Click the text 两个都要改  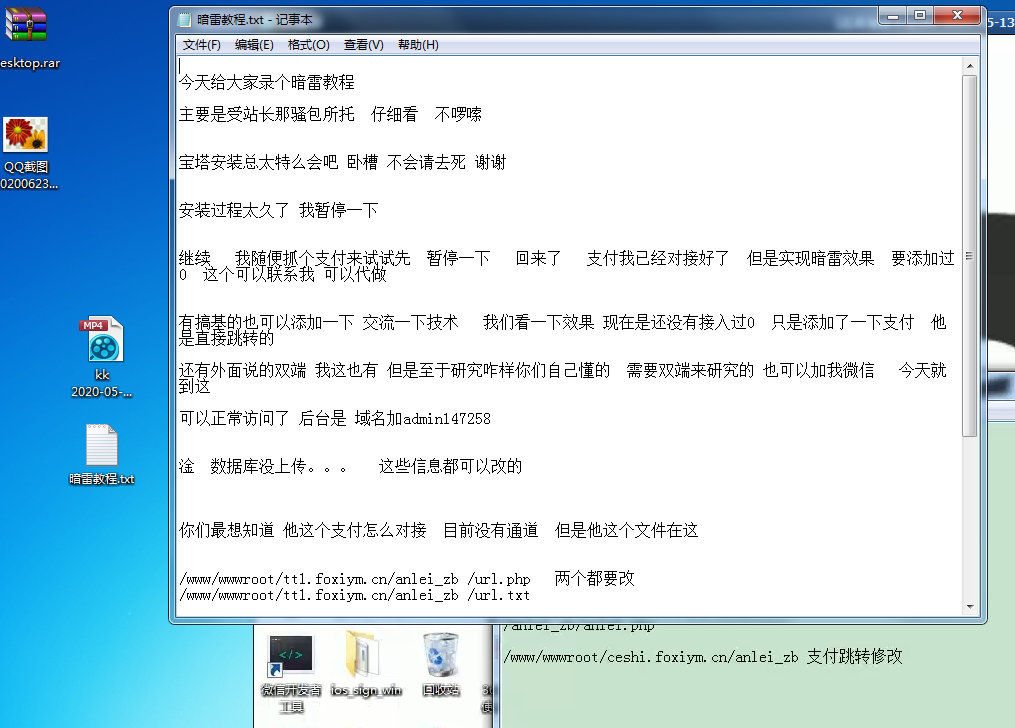click(x=594, y=579)
